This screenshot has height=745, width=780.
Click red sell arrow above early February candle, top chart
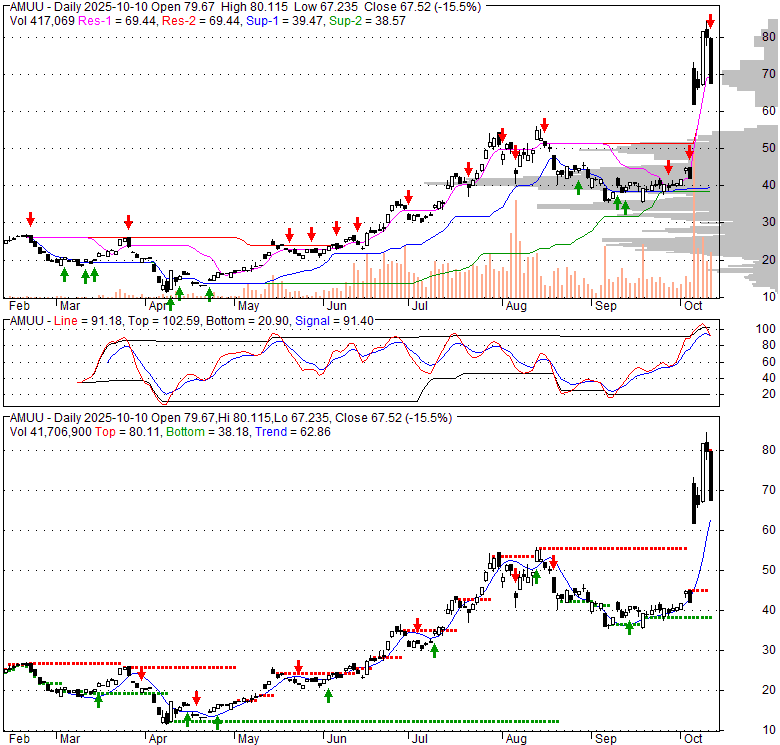tap(31, 218)
